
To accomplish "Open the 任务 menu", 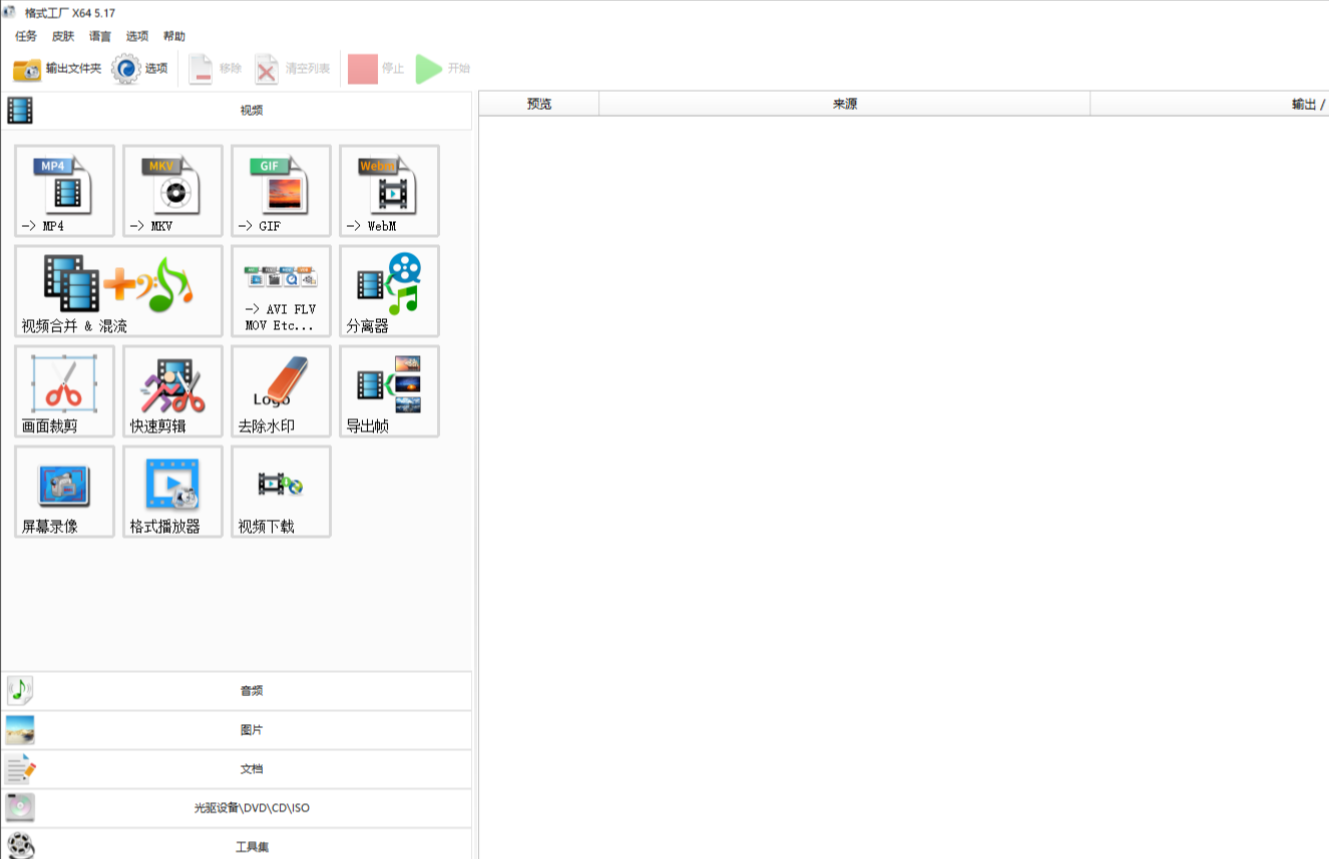I will 26,36.
